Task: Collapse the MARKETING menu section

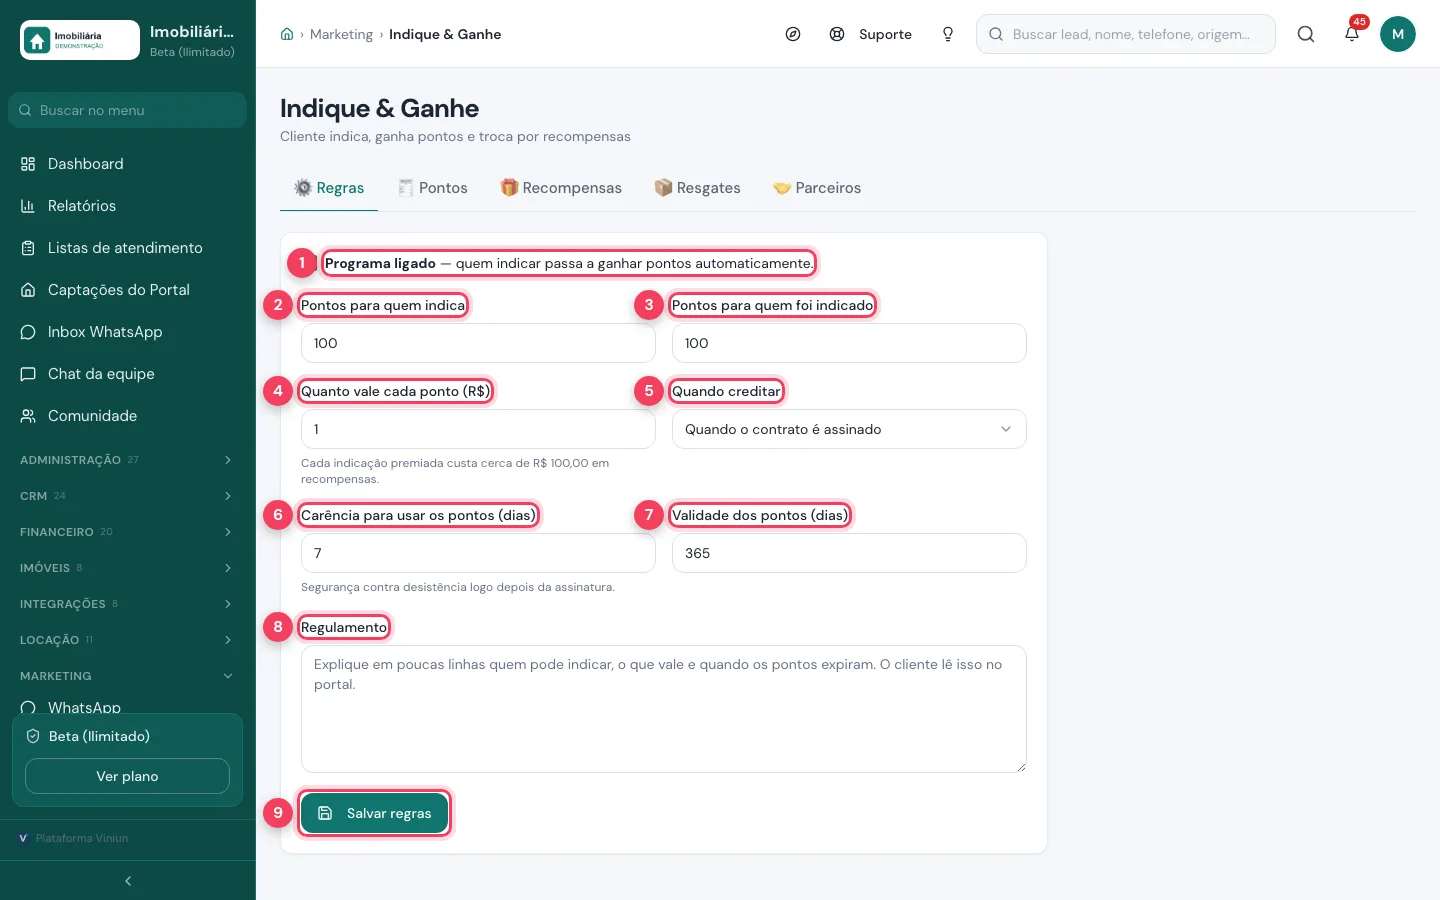Action: [127, 676]
